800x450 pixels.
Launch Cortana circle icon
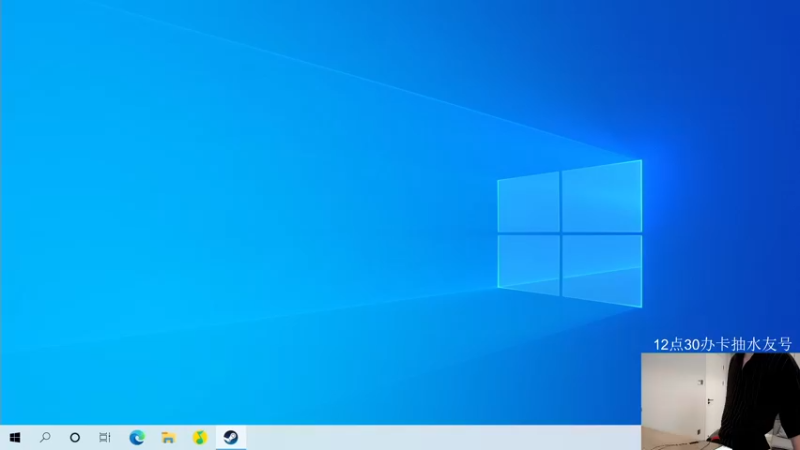click(x=75, y=438)
